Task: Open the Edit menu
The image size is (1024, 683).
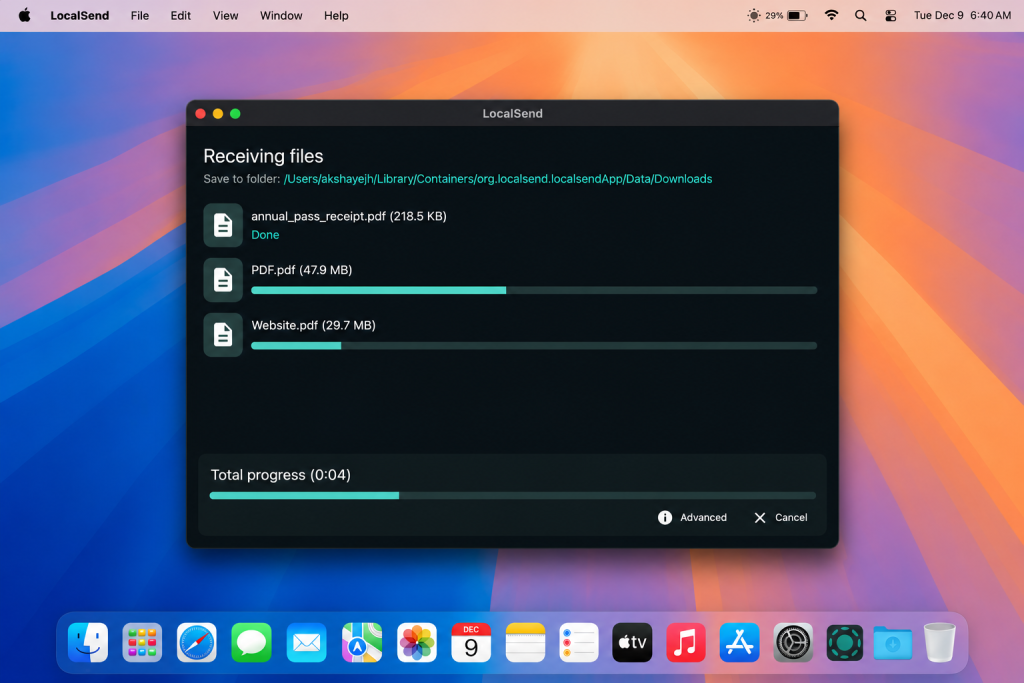Action: 180,15
